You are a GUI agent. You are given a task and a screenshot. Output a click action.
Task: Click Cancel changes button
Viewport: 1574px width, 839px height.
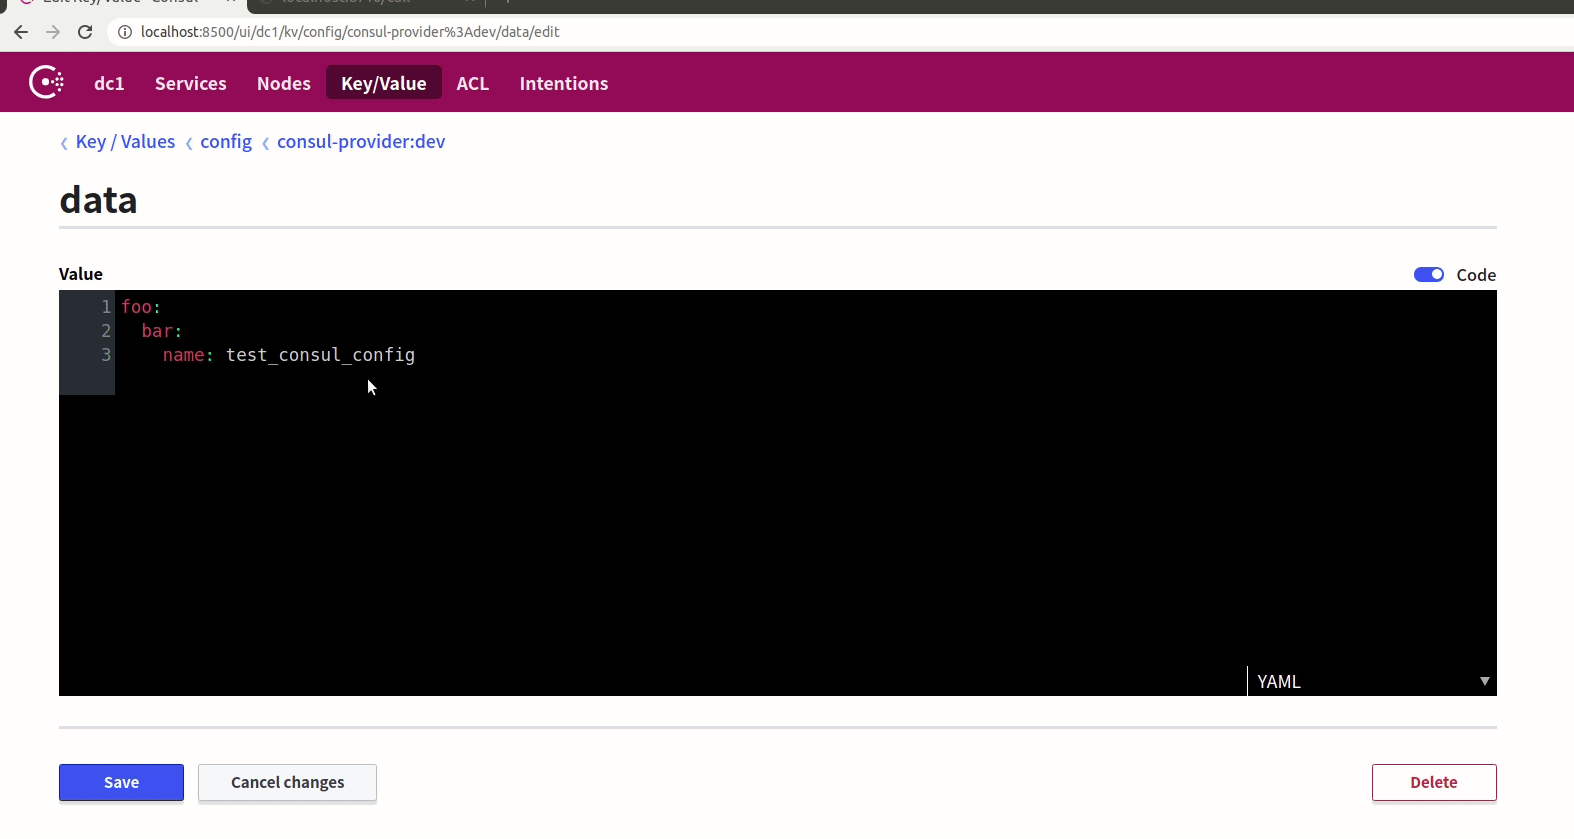pos(287,782)
